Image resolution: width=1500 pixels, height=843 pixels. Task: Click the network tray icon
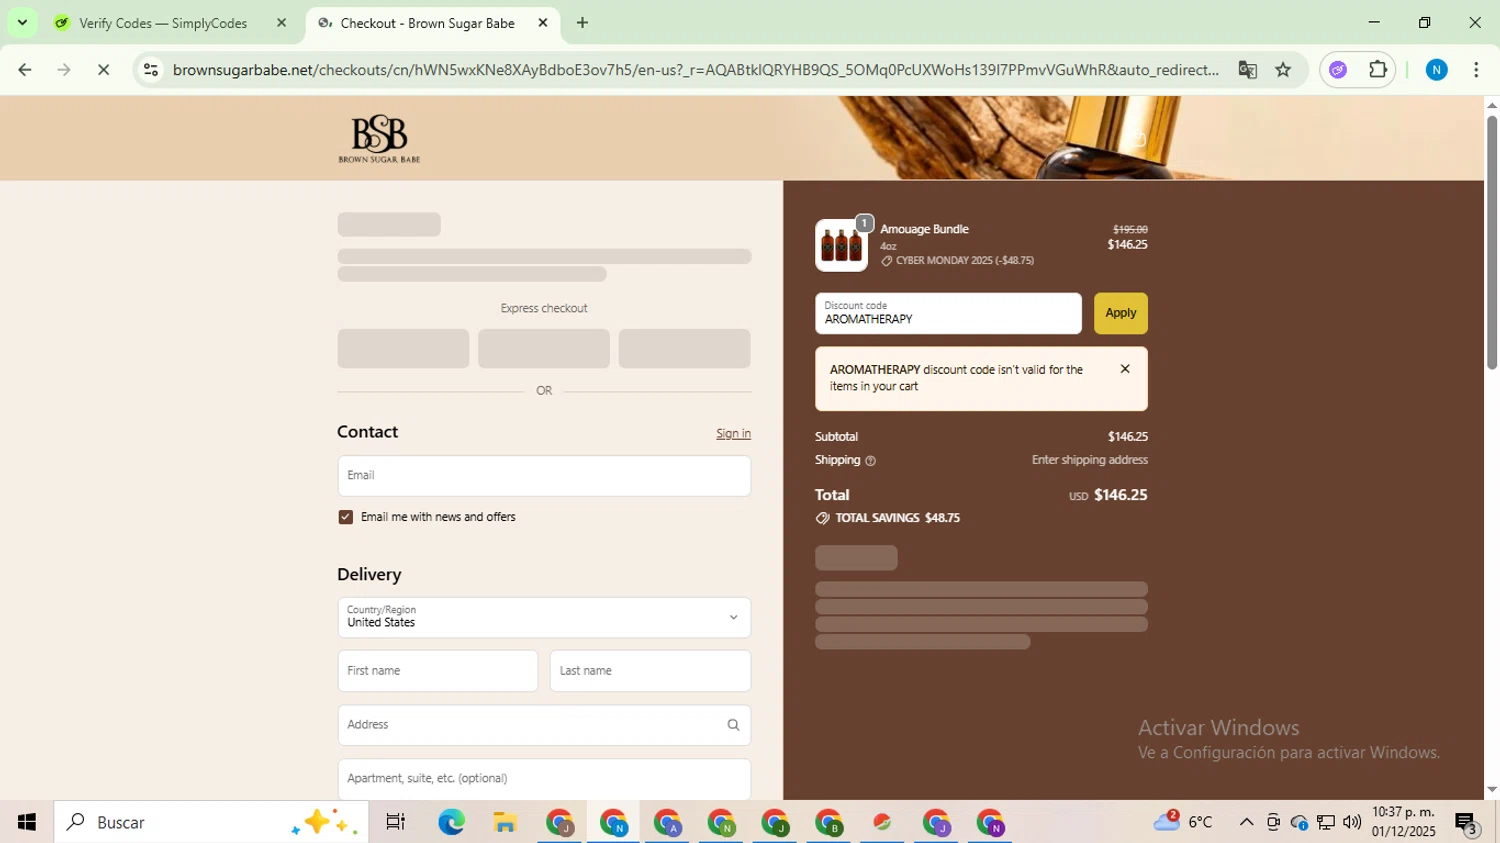1326,822
